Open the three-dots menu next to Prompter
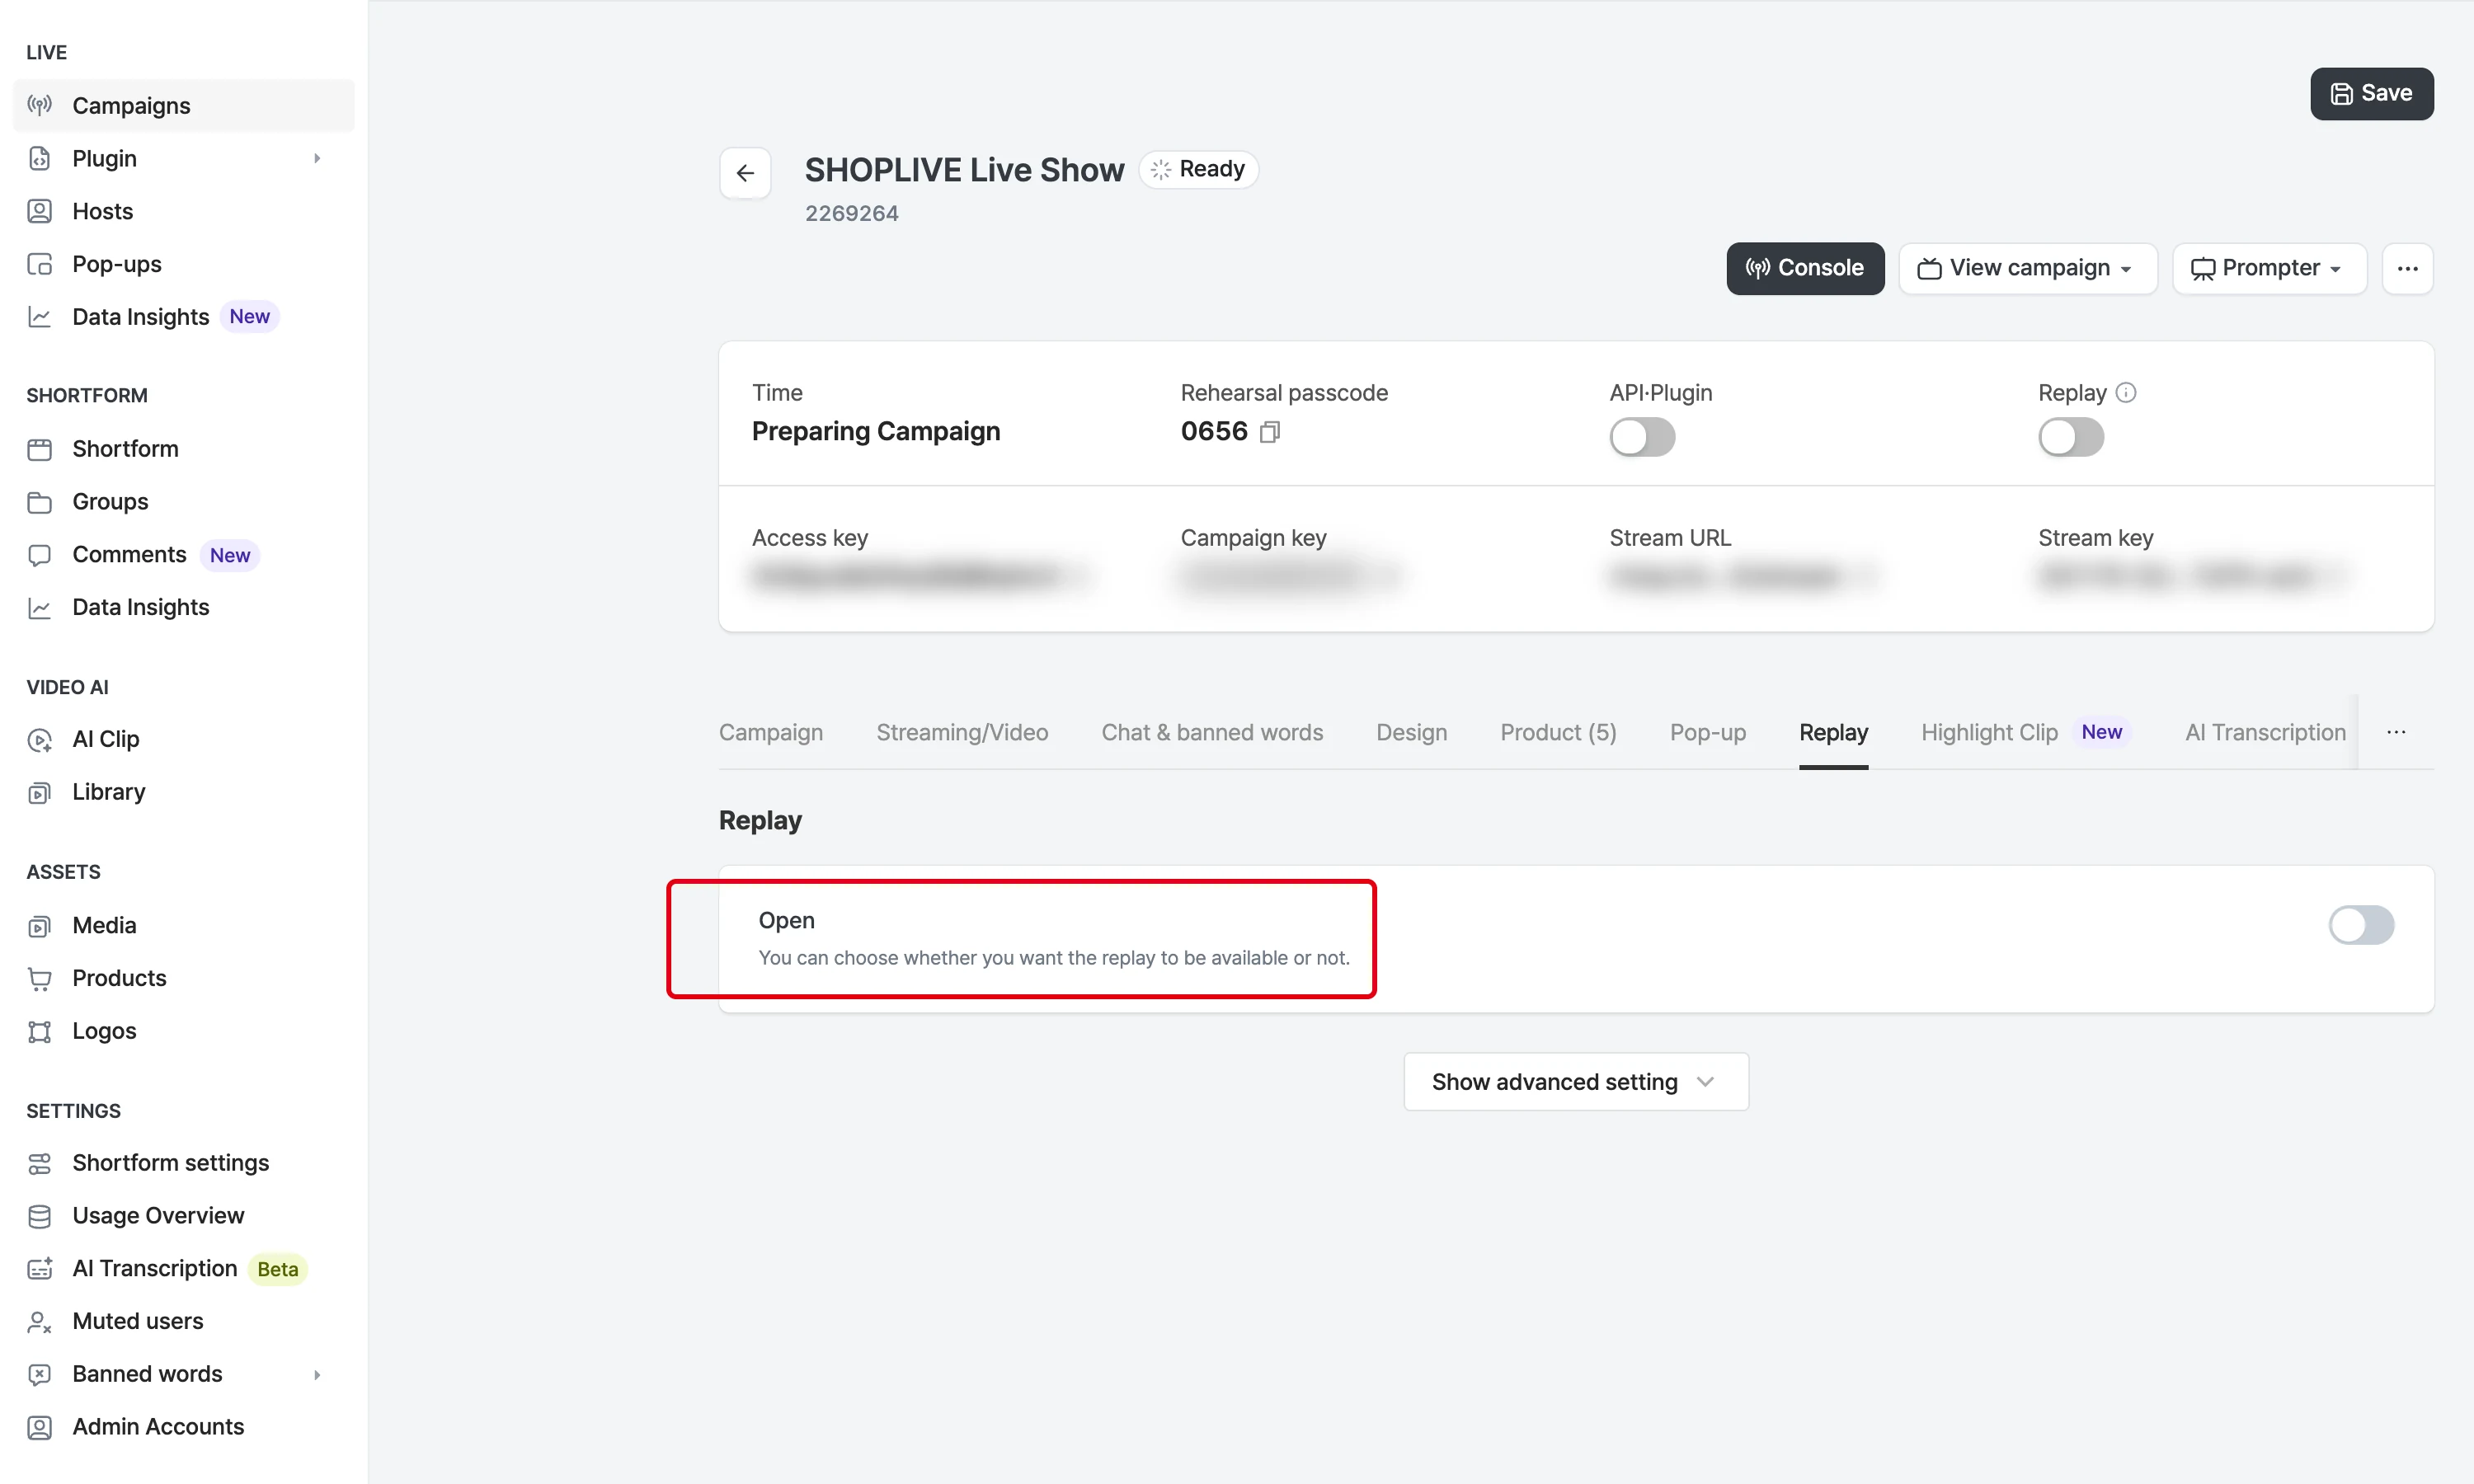This screenshot has width=2474, height=1484. 2407,268
